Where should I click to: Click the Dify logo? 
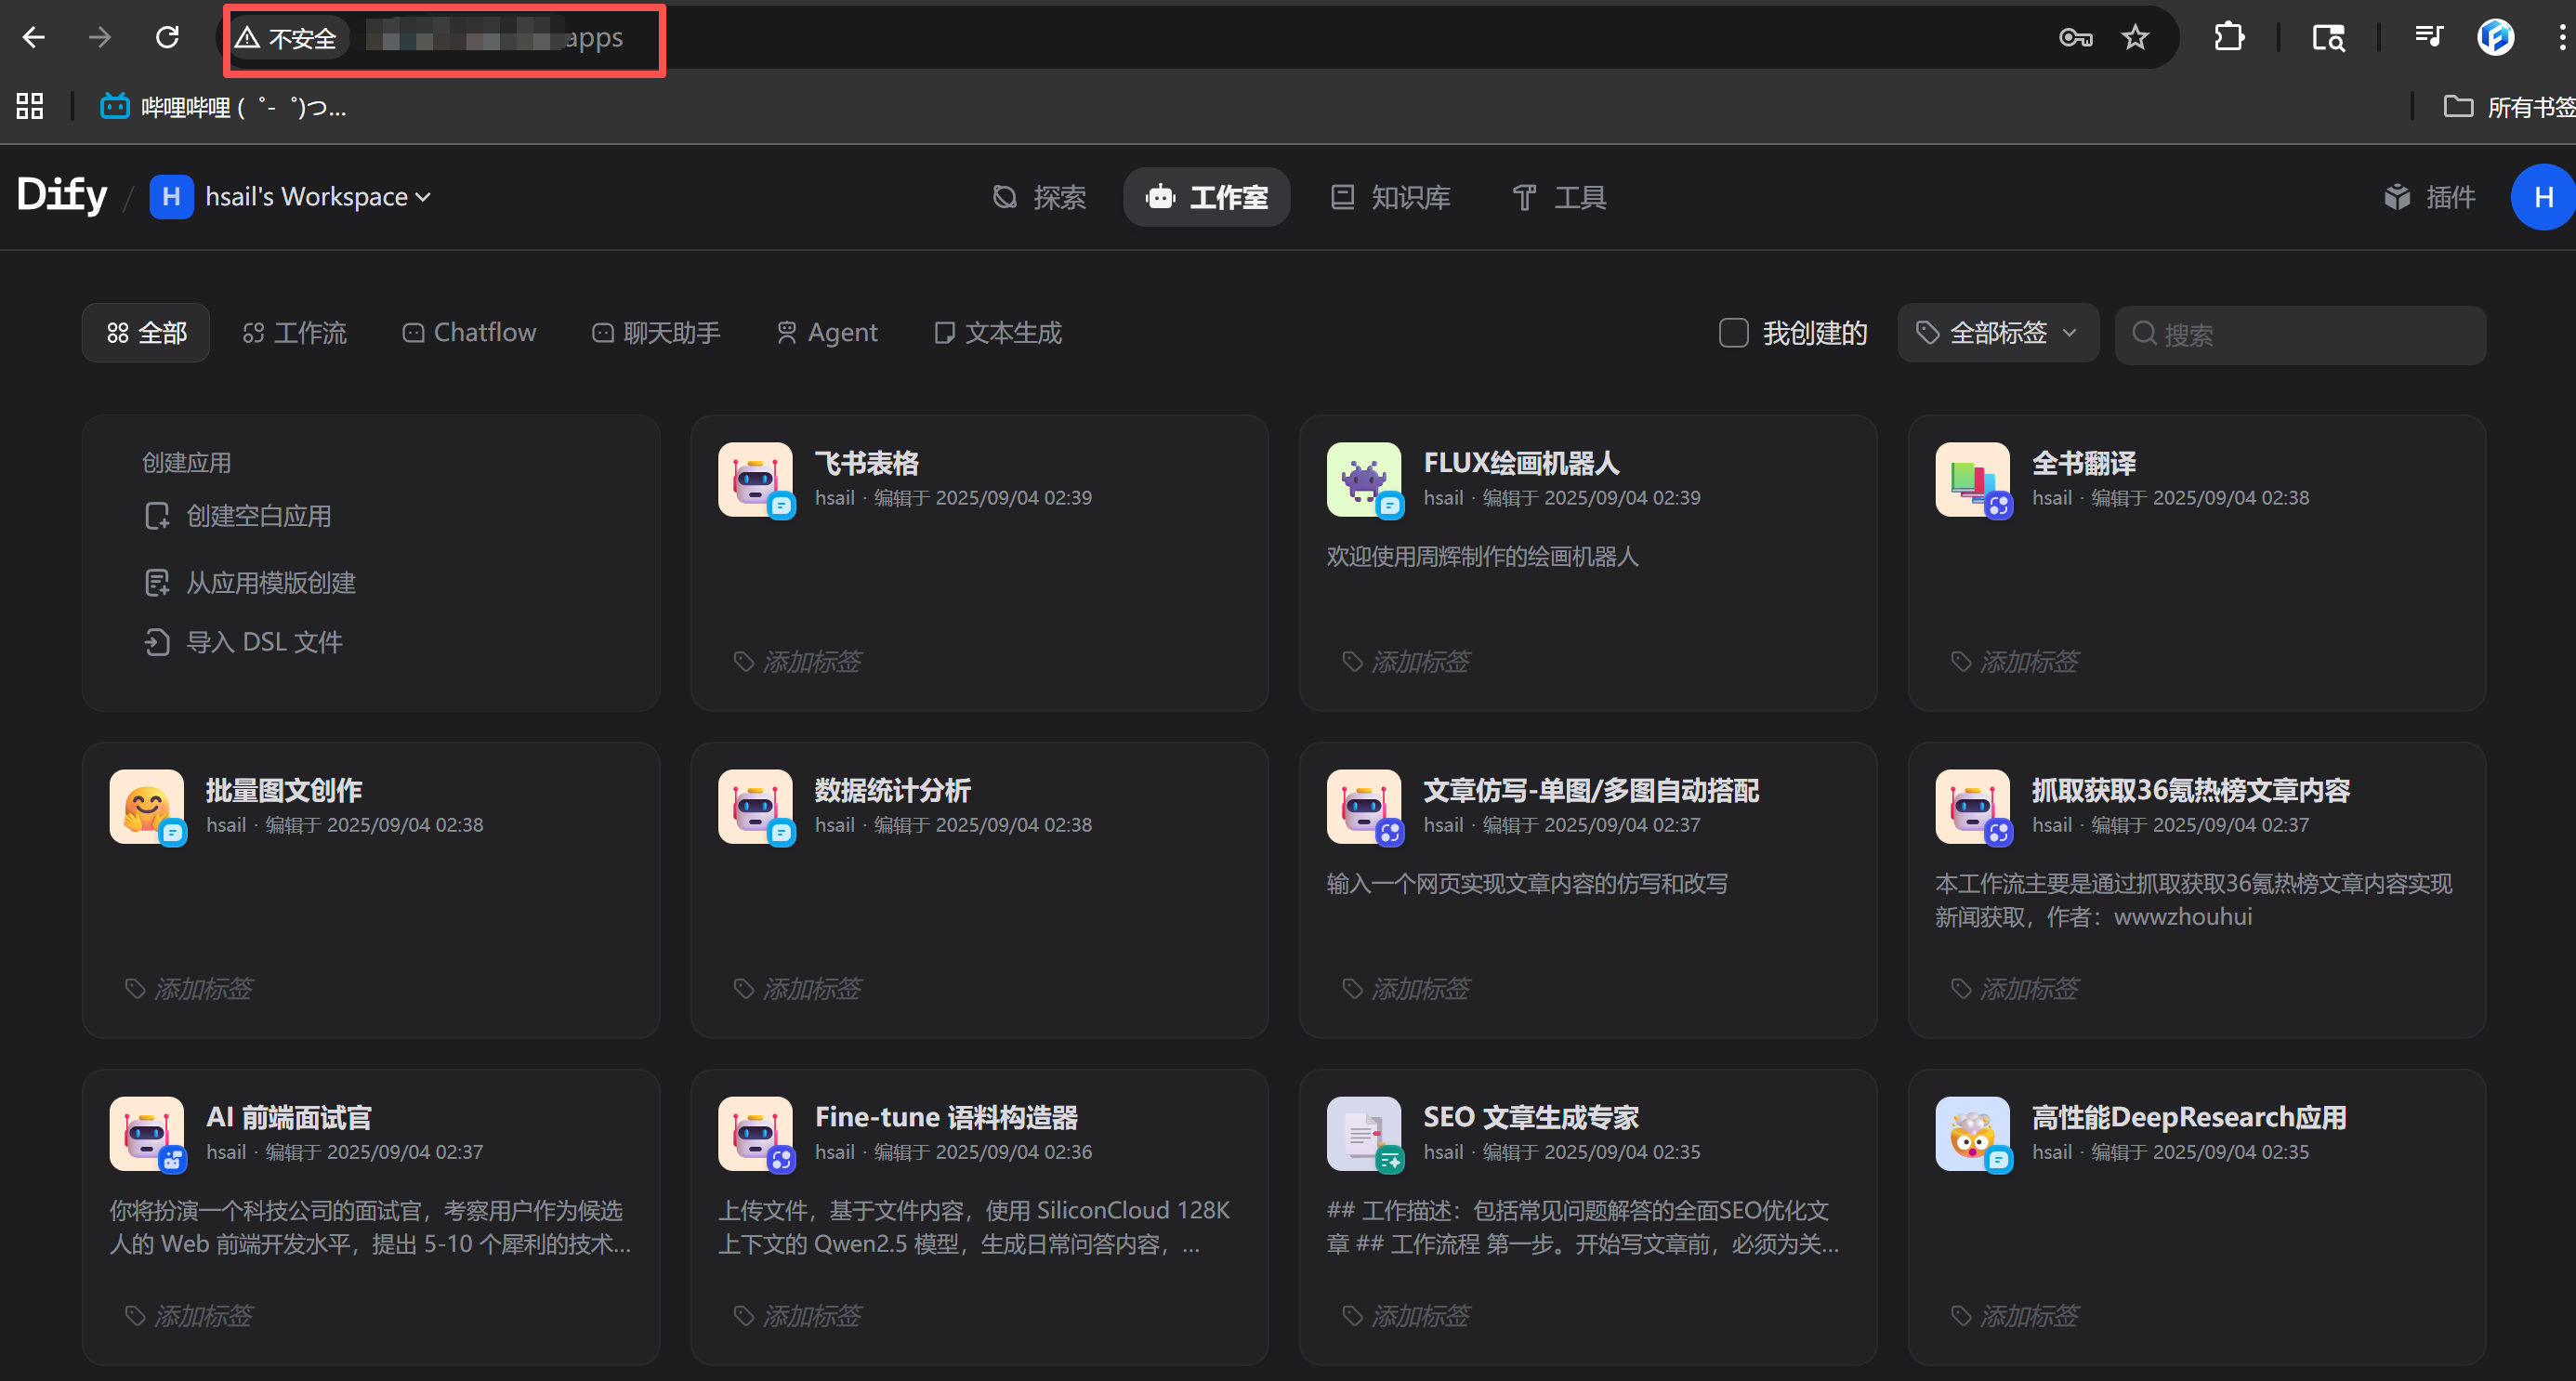coord(62,196)
